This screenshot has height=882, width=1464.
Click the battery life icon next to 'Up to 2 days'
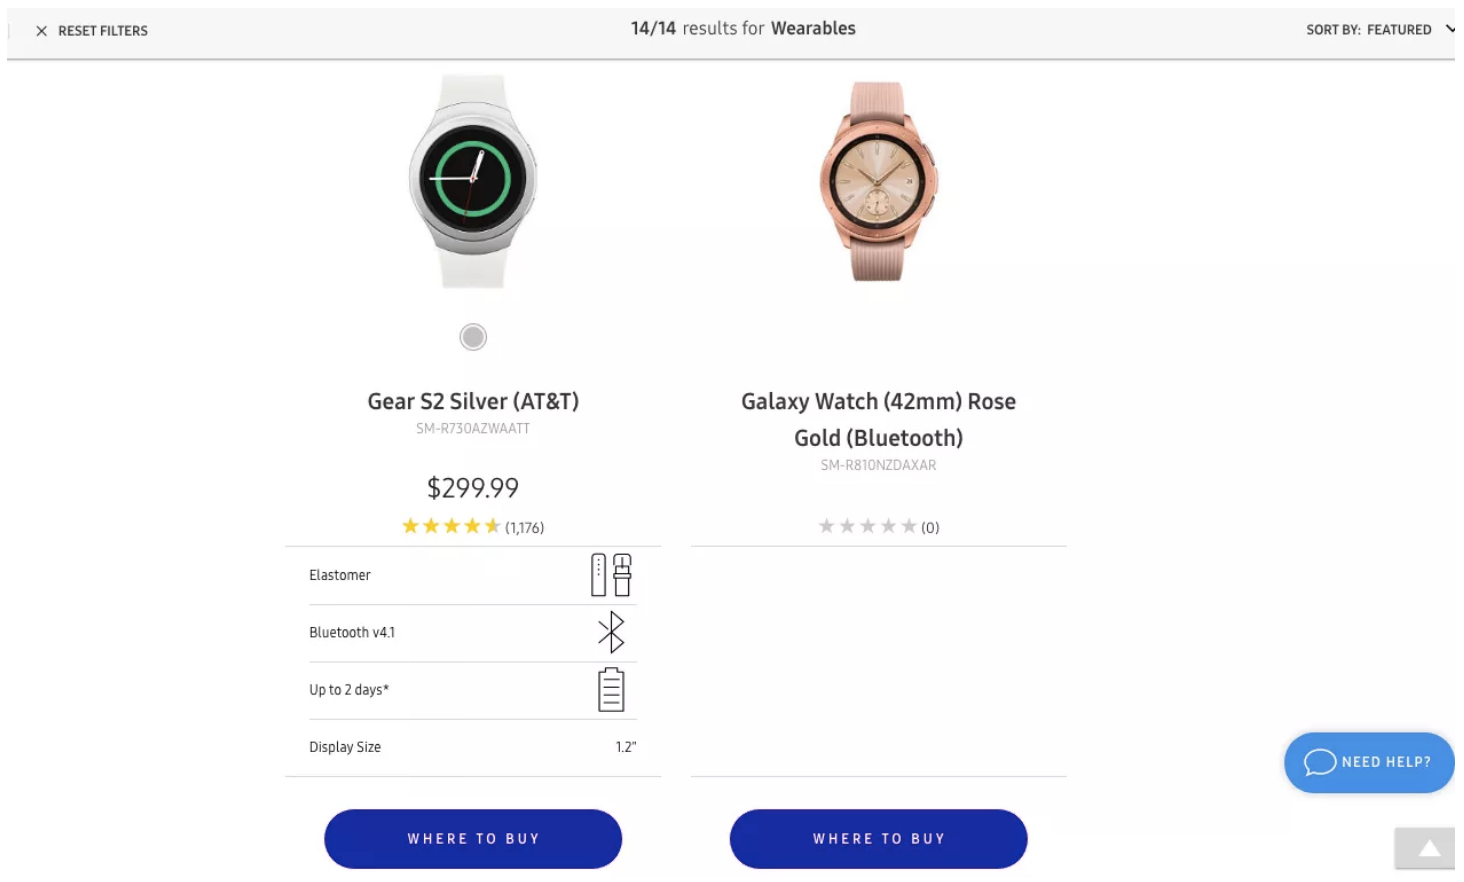611,689
